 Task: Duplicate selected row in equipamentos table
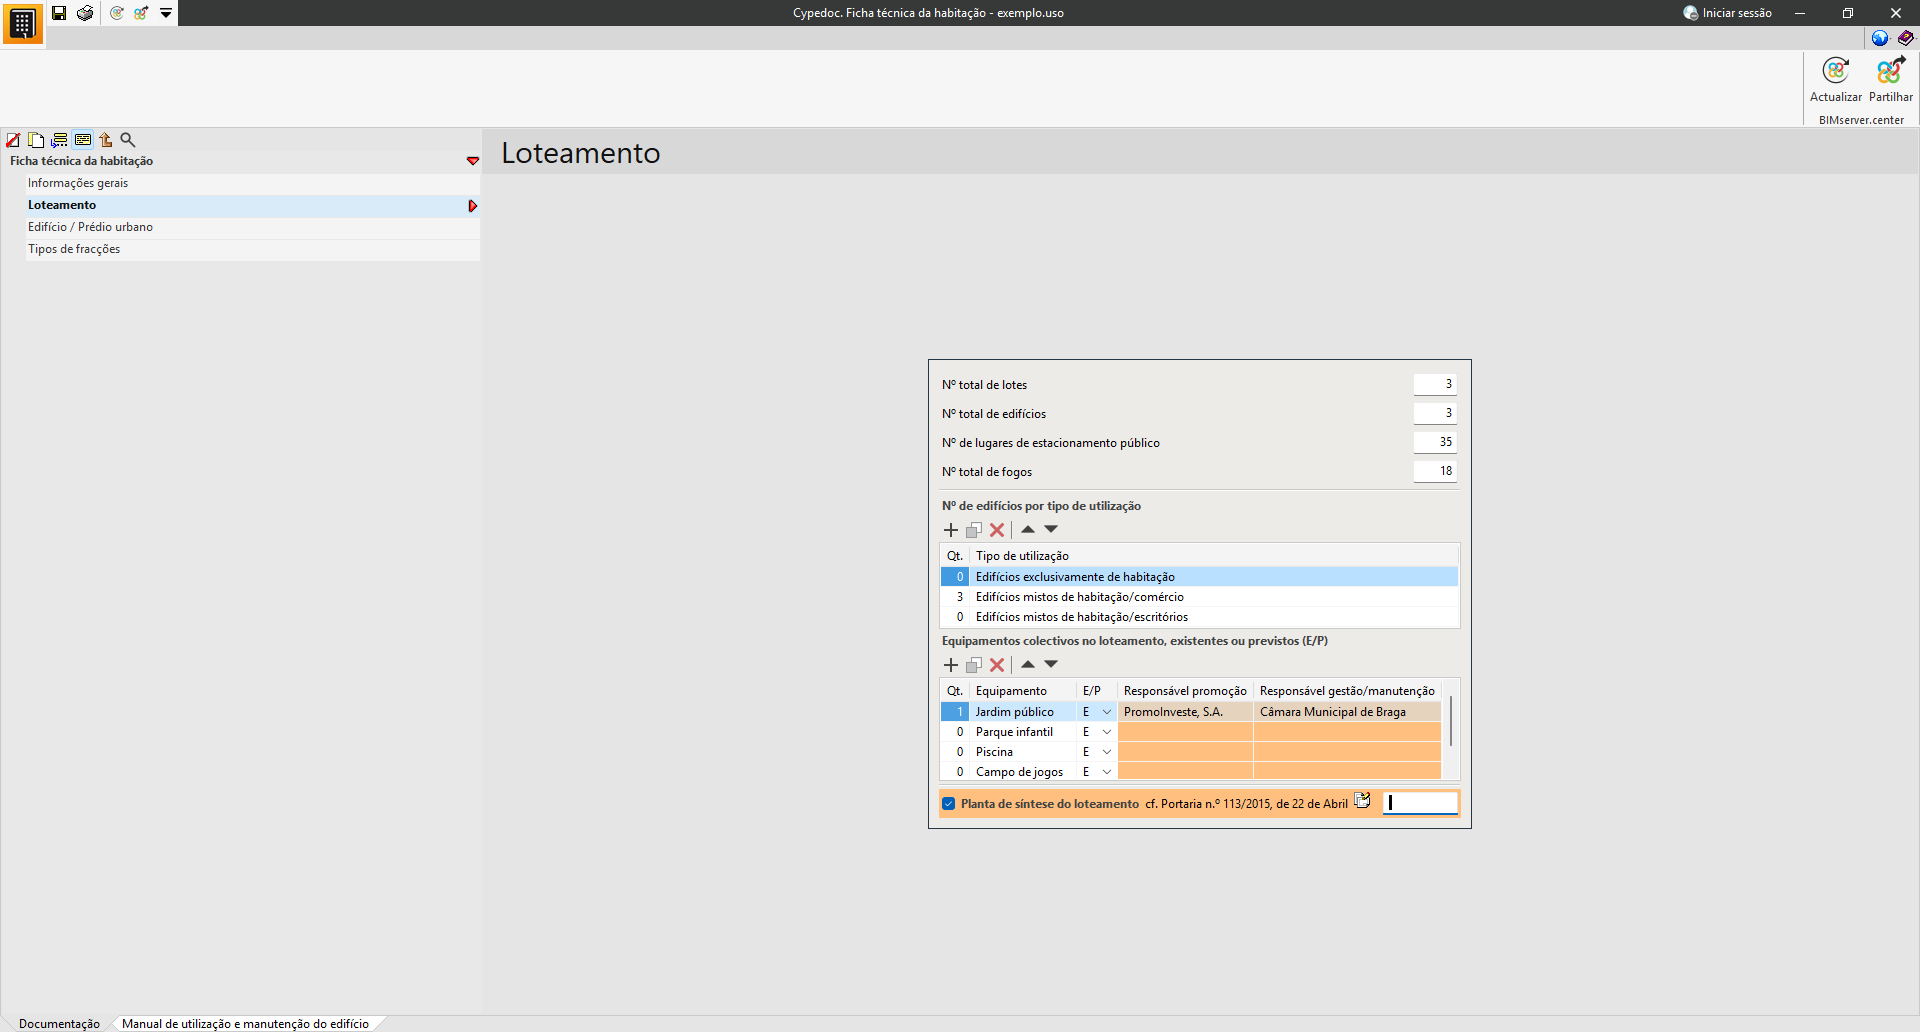coord(974,665)
